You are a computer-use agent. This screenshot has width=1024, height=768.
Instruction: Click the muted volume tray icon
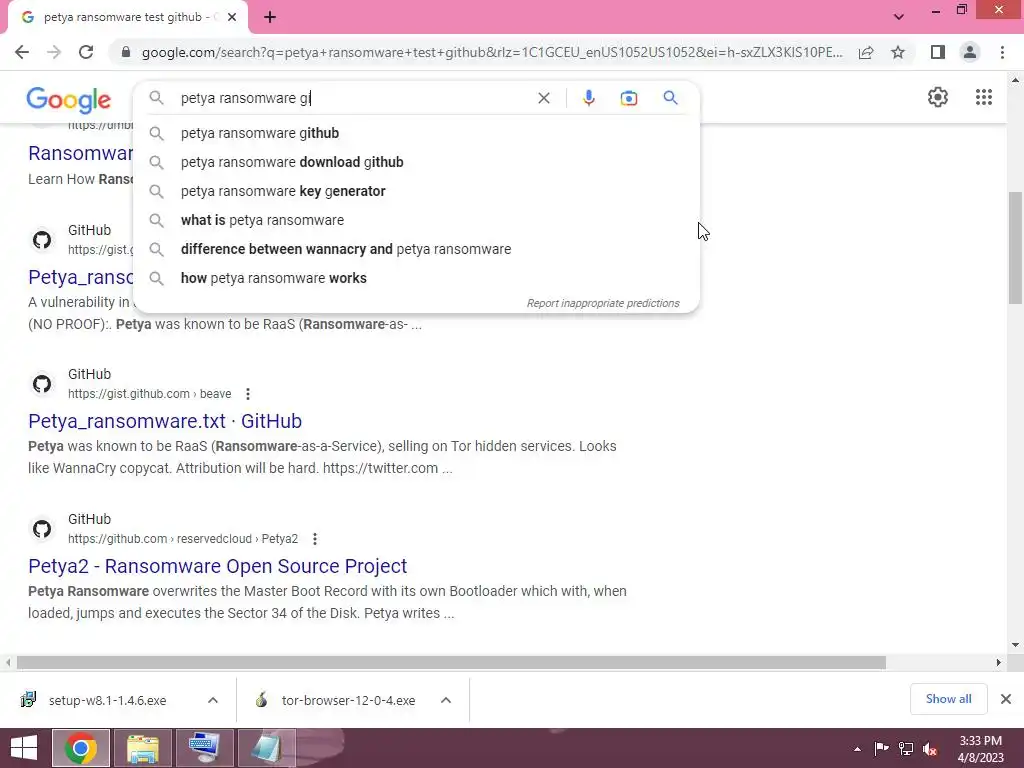[x=930, y=749]
